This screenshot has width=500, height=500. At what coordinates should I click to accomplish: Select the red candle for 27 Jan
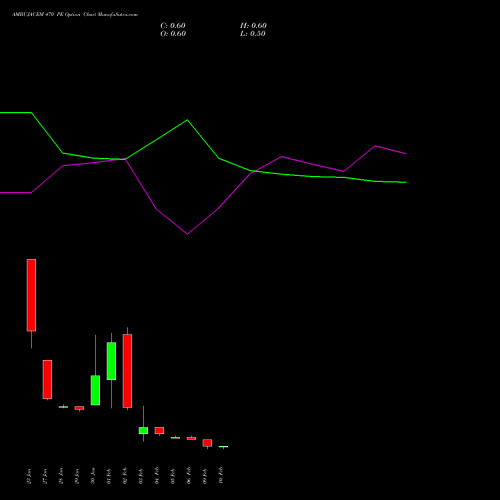click(x=47, y=379)
